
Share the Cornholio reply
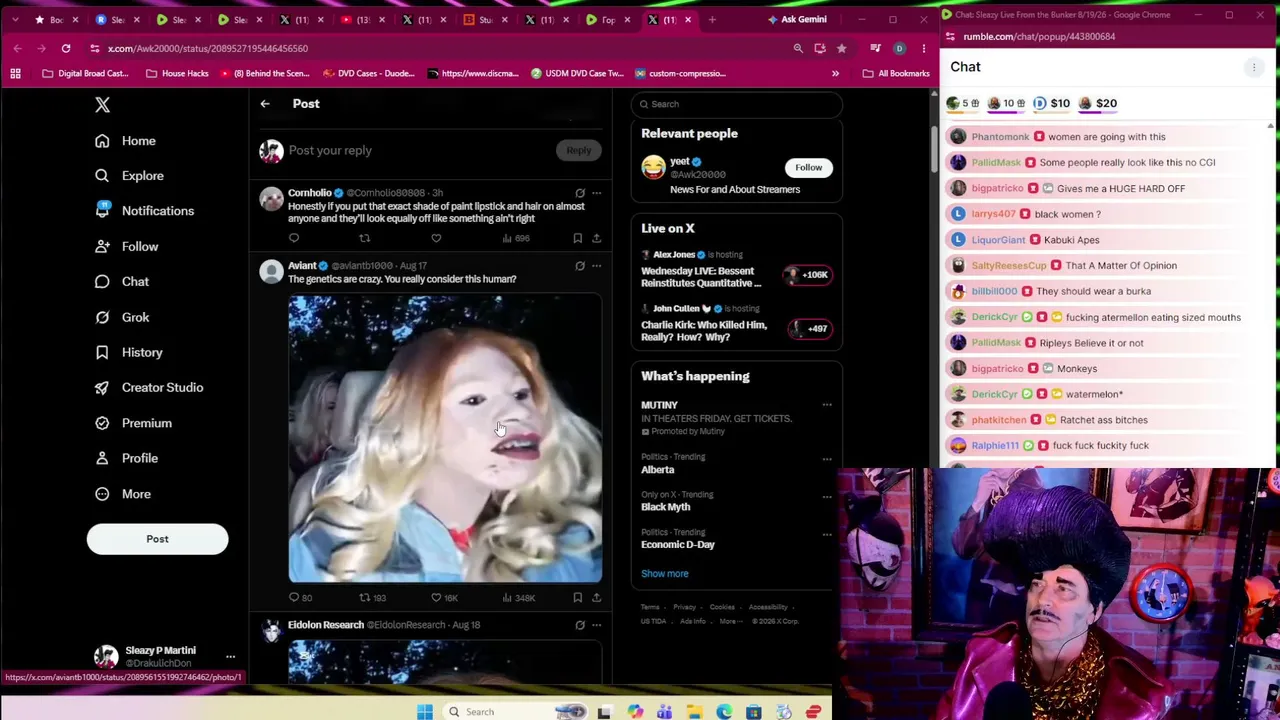click(x=596, y=238)
